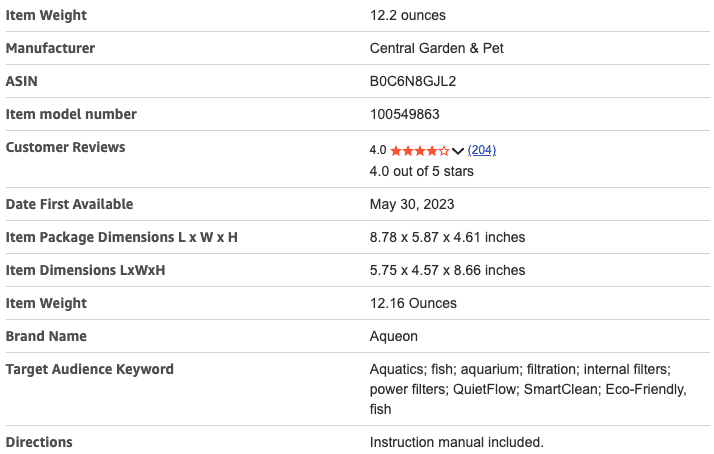This screenshot has width=714, height=454.
Task: Click the 12.16 Ounces weight value
Action: click(x=413, y=303)
